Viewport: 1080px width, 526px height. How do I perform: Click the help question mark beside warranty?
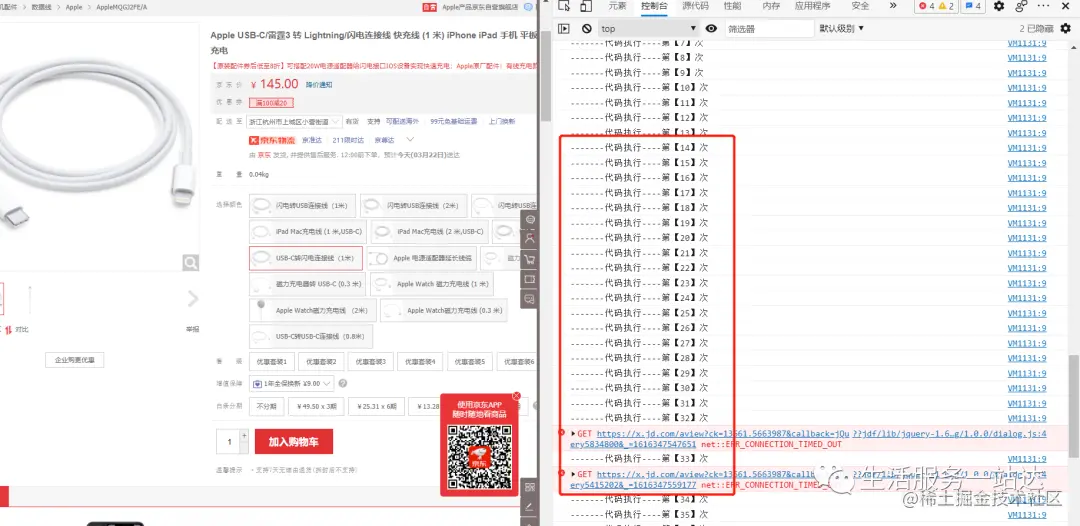[343, 383]
